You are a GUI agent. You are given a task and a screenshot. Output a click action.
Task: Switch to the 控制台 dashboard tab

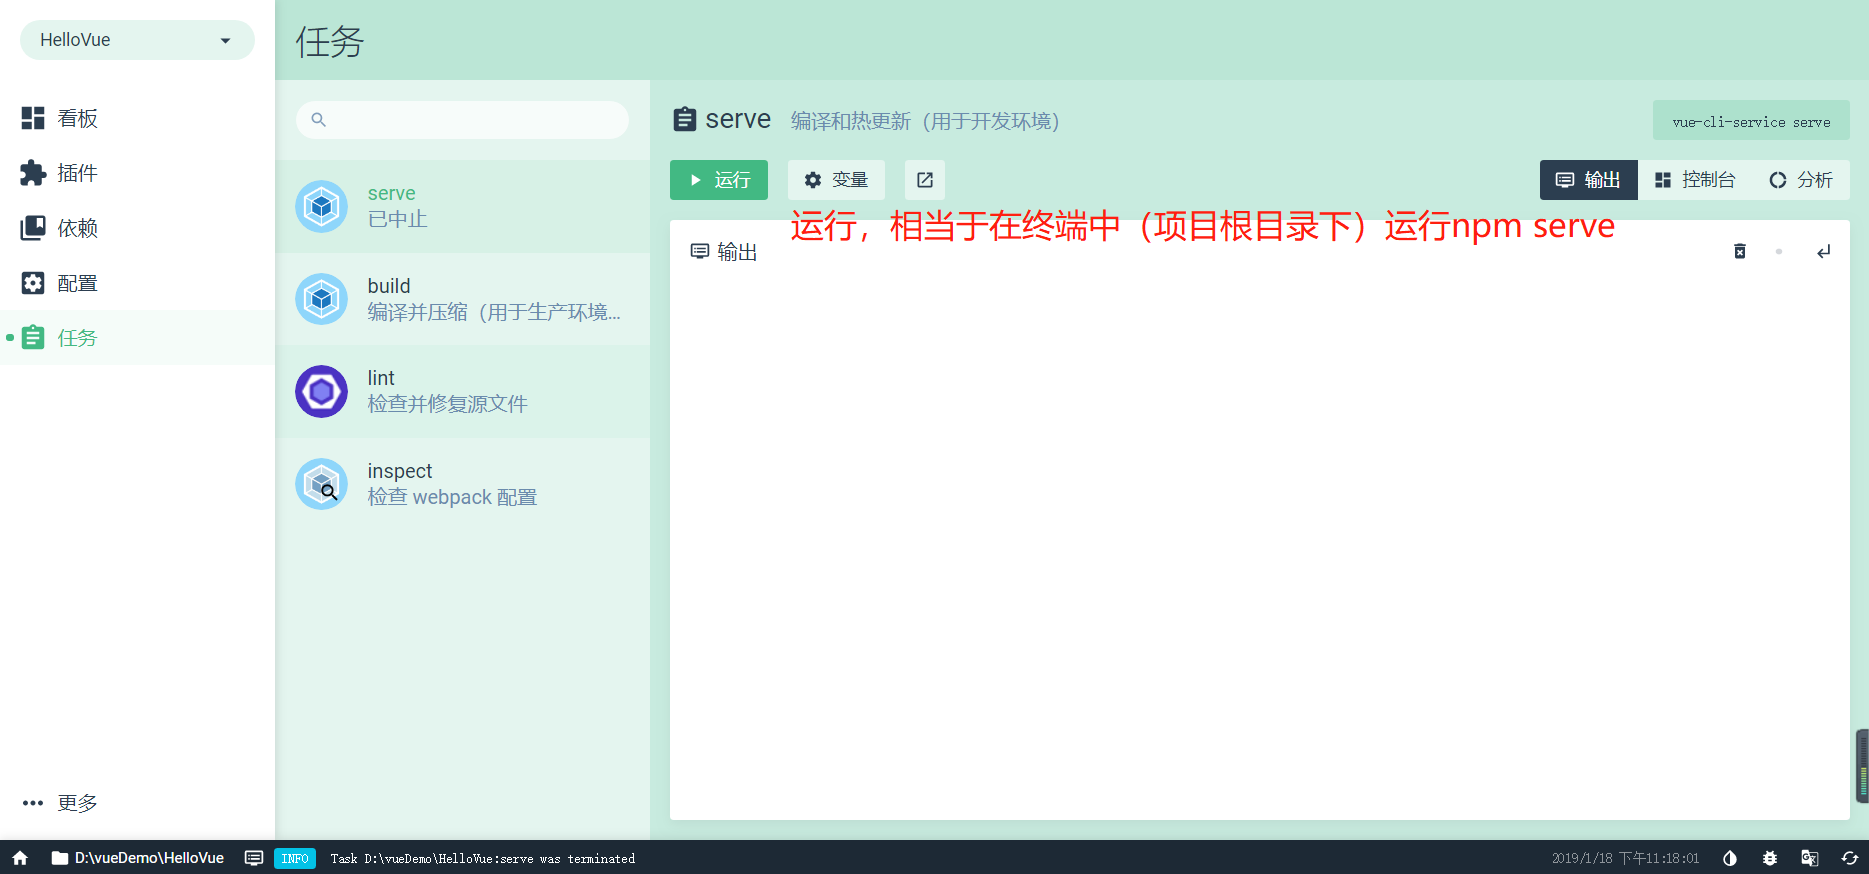pos(1695,180)
